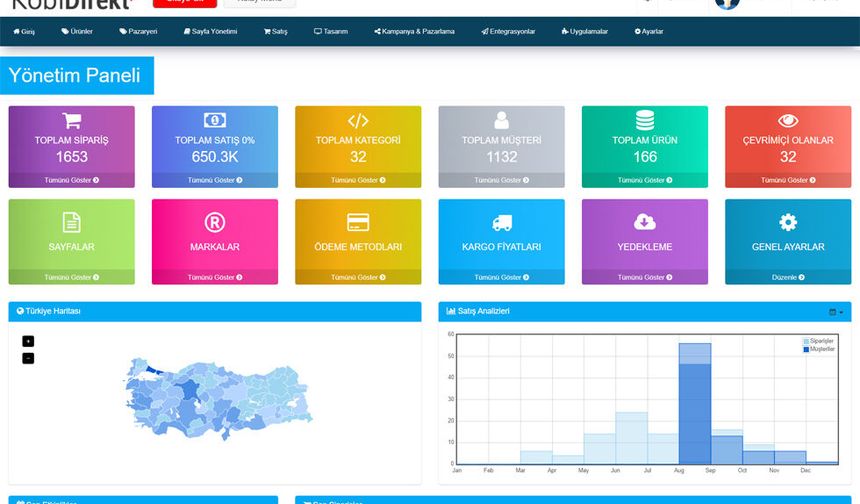Click Tümünü Göster on Toplam Sipariş card
This screenshot has height=504, width=860.
72,180
